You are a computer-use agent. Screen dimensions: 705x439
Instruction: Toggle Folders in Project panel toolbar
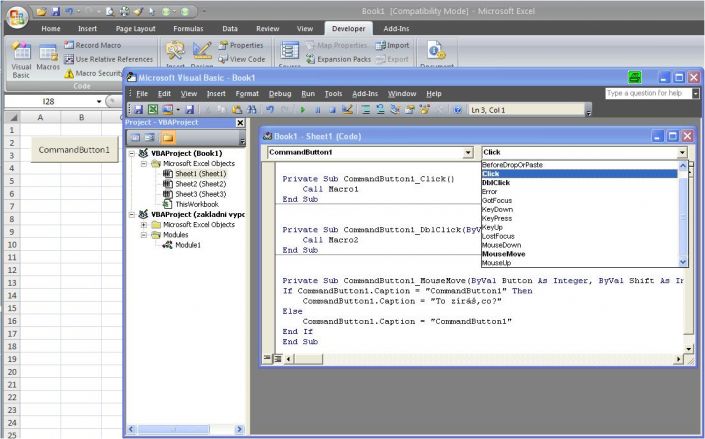pos(167,138)
